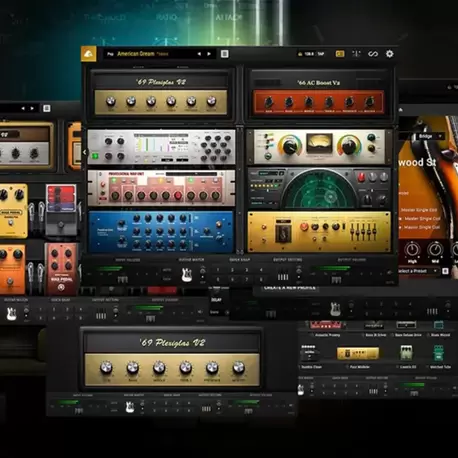Click the yellow home logo icon in main window
Image resolution: width=458 pixels, height=458 pixels.
(x=88, y=54)
